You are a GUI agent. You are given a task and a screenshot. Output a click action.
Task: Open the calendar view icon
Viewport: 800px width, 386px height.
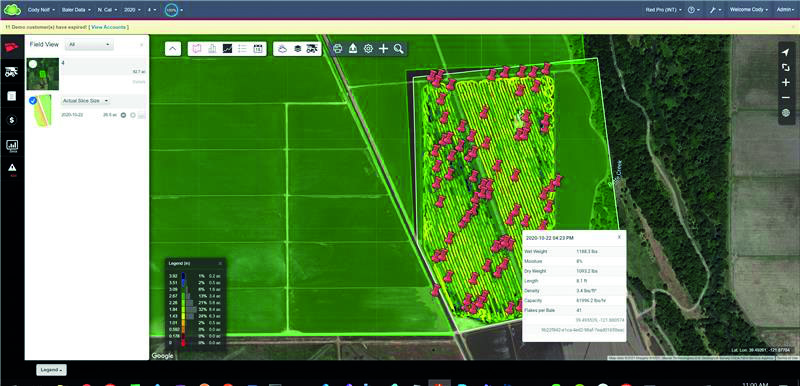[258, 48]
